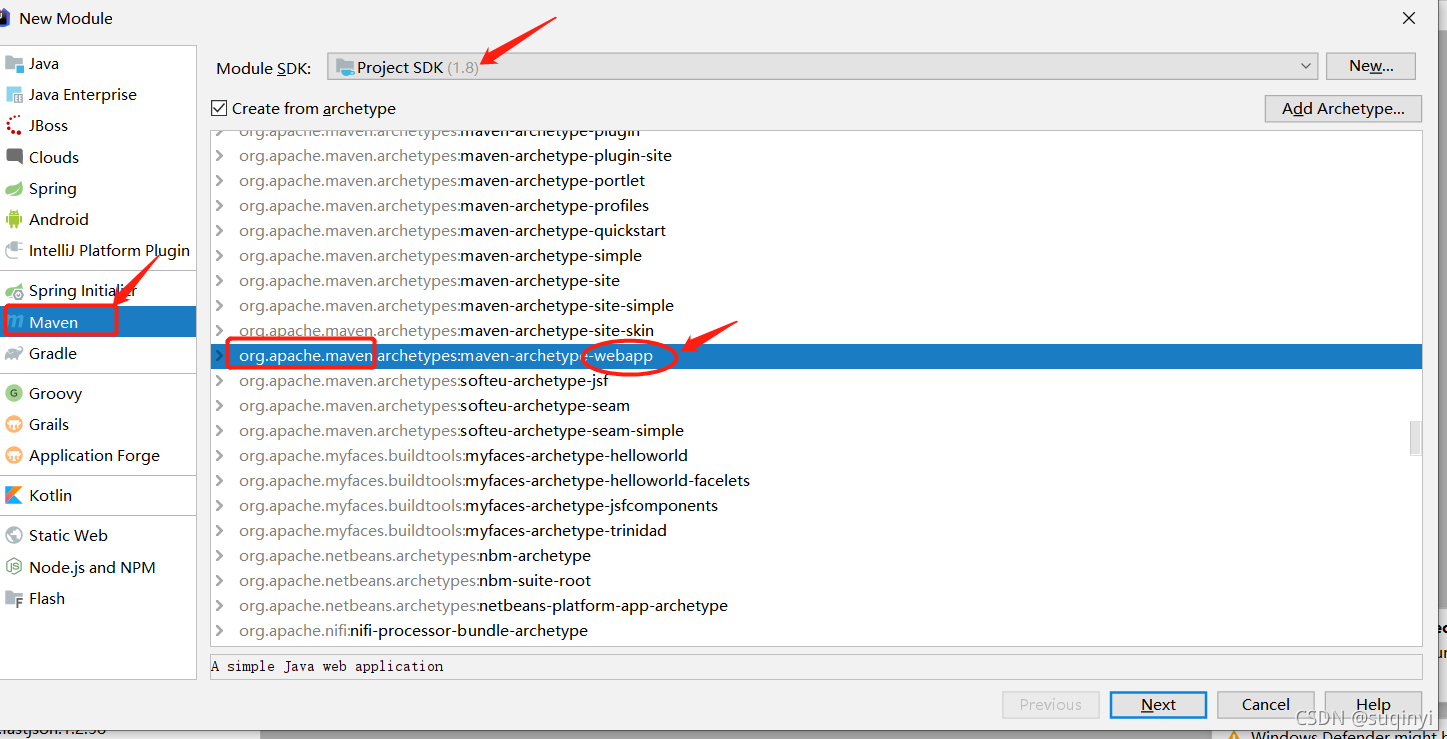Screen dimensions: 1447x739
Task: Click the Project SDK folder icon
Action: pyautogui.click(x=345, y=67)
